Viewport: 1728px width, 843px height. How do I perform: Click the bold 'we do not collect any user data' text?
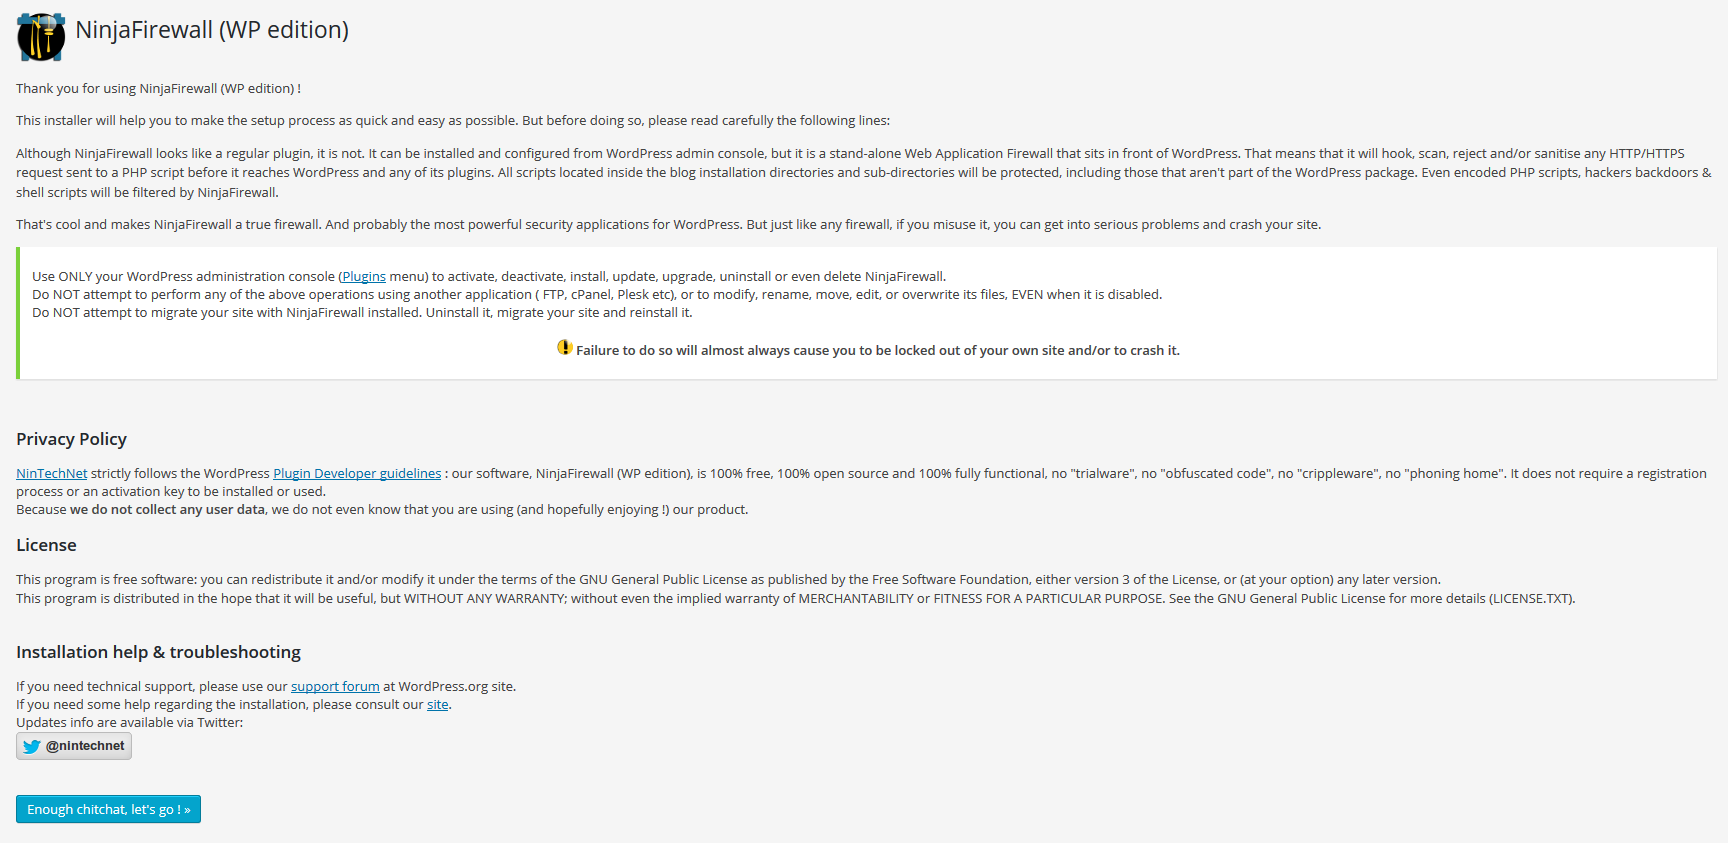pos(168,509)
